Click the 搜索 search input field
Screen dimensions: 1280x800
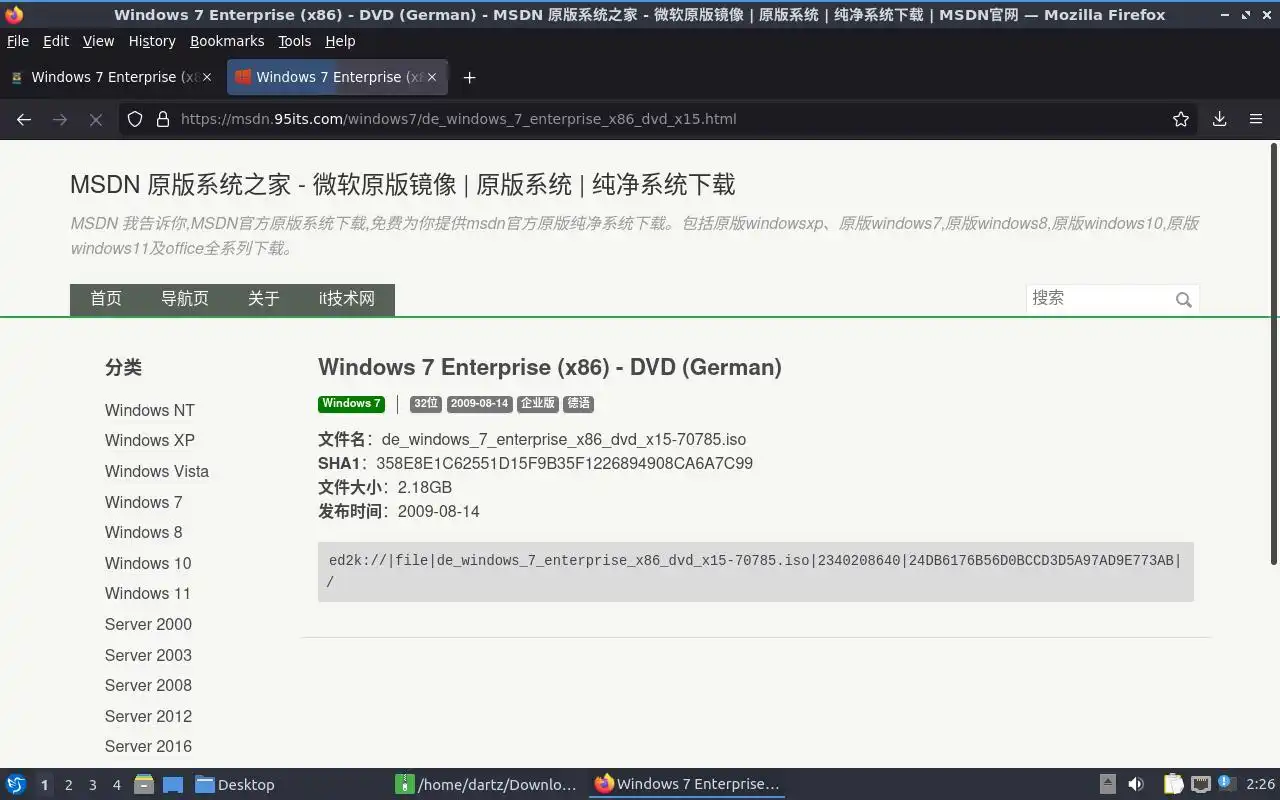point(1098,298)
